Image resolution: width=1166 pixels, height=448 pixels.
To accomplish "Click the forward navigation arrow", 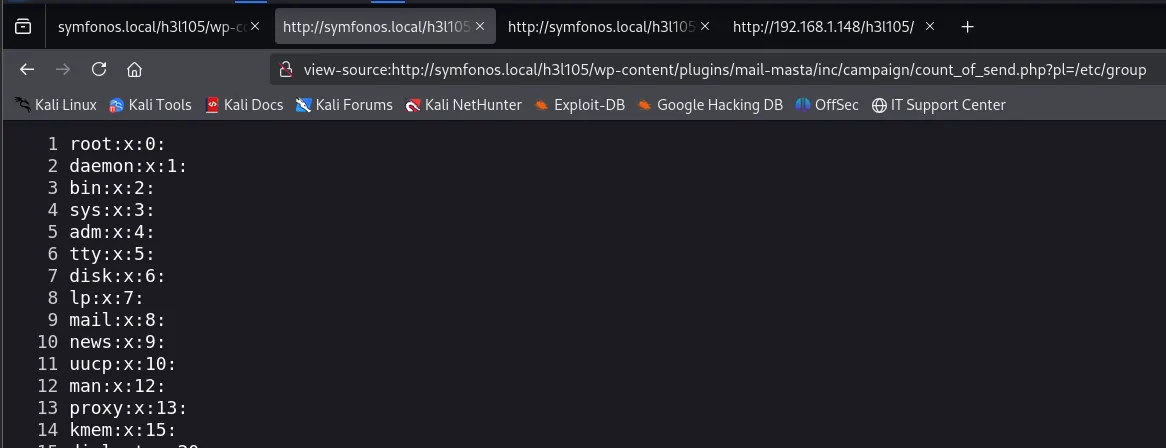I will coord(63,69).
